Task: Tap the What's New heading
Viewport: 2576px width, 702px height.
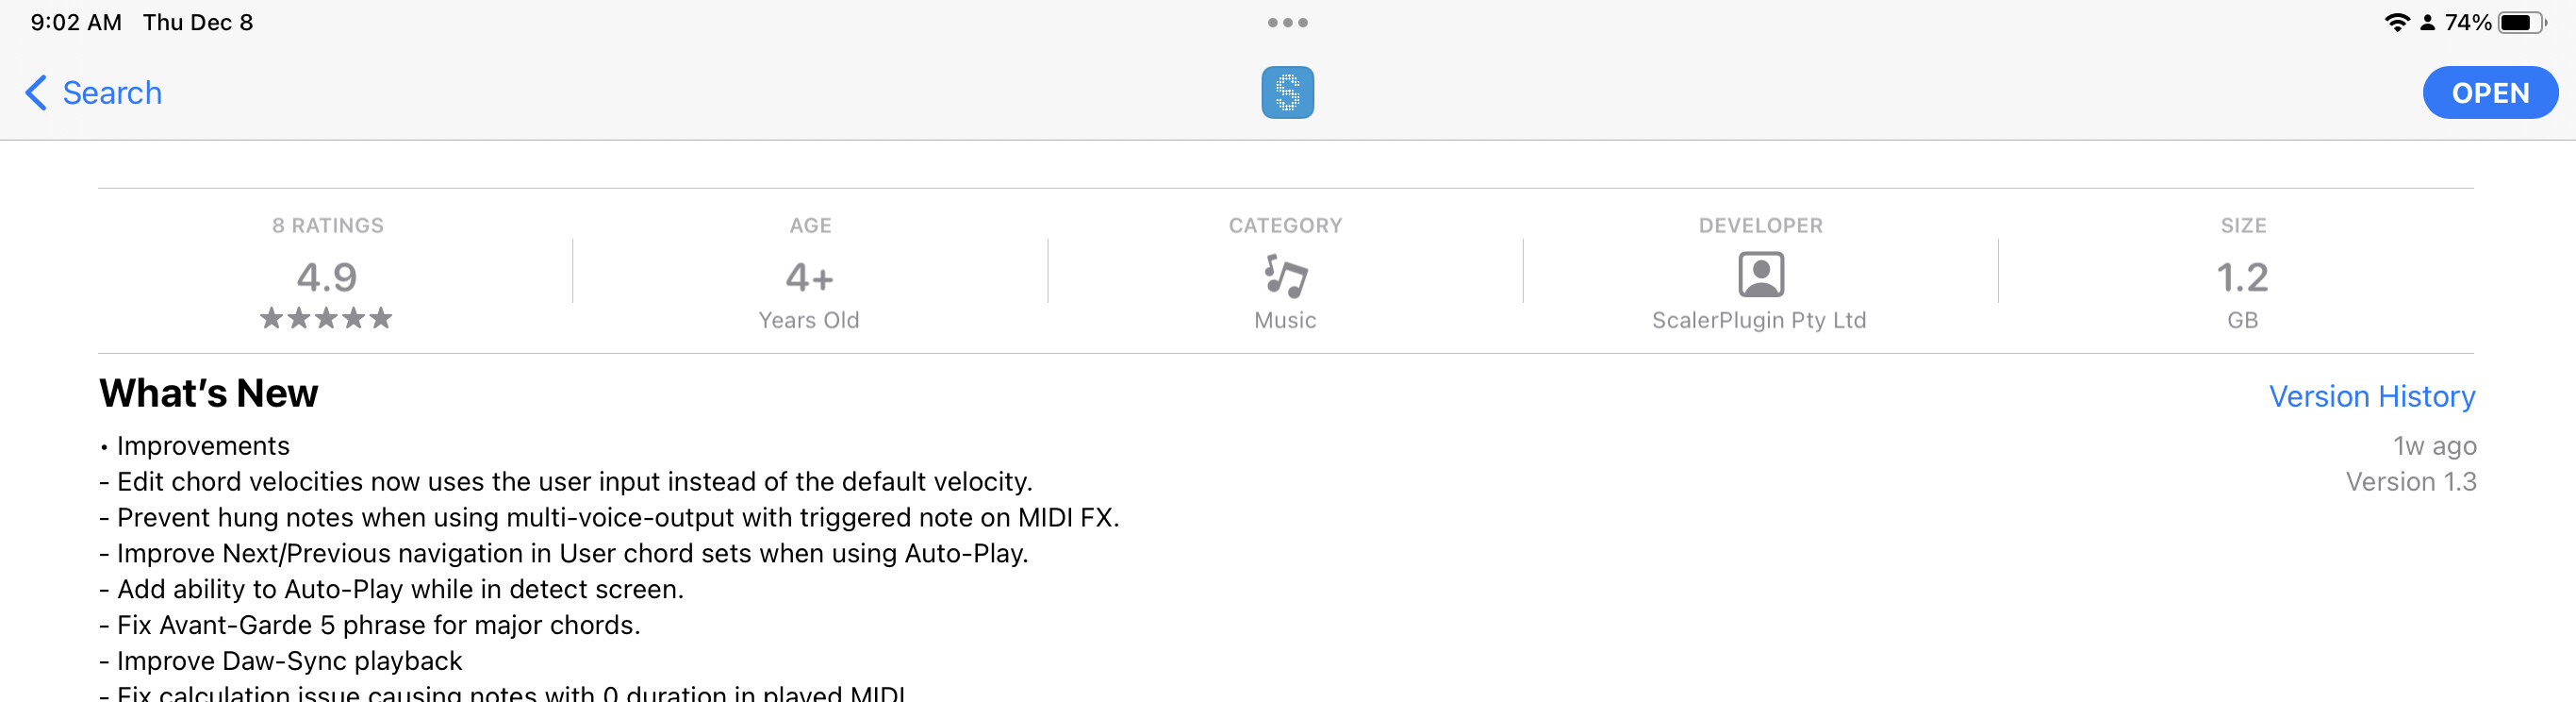Action: click(209, 394)
